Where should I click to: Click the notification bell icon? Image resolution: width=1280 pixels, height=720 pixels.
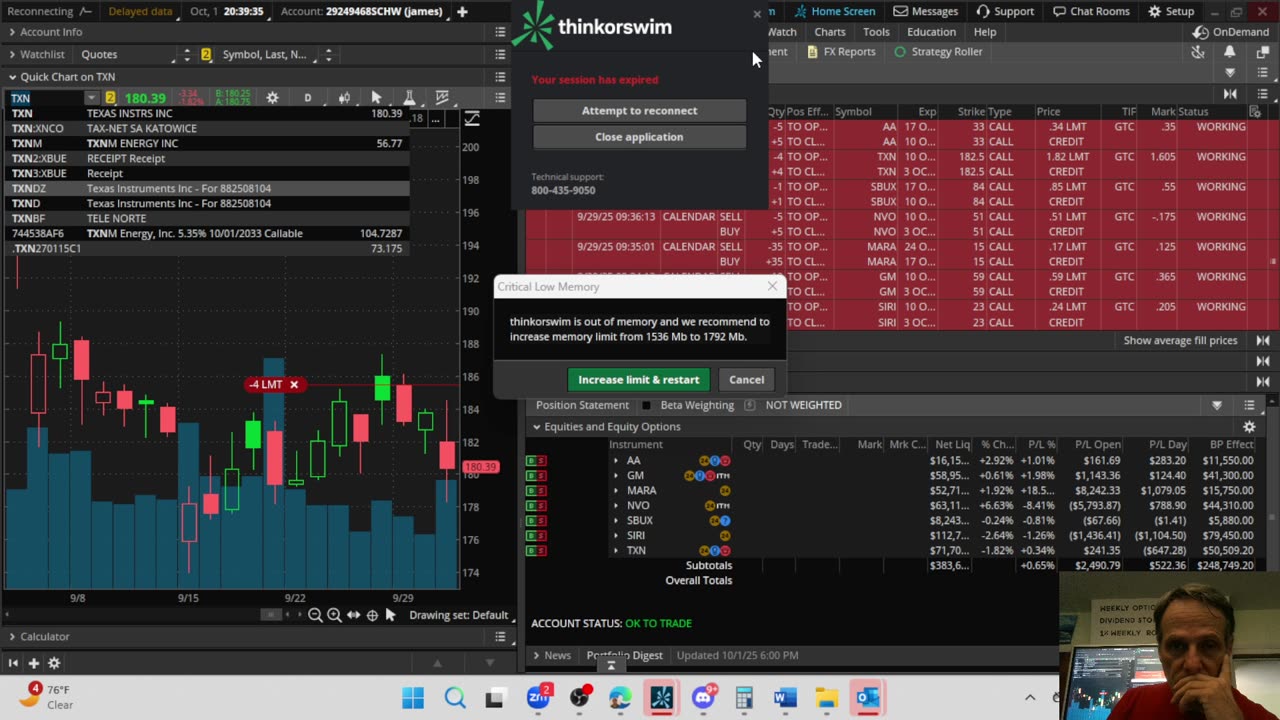1230,52
